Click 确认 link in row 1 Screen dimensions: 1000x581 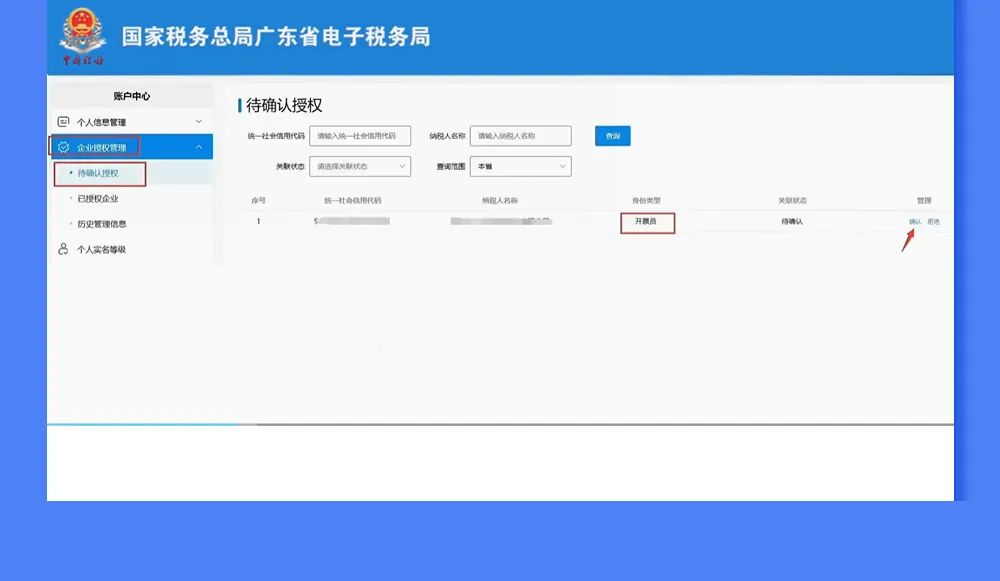(x=915, y=221)
